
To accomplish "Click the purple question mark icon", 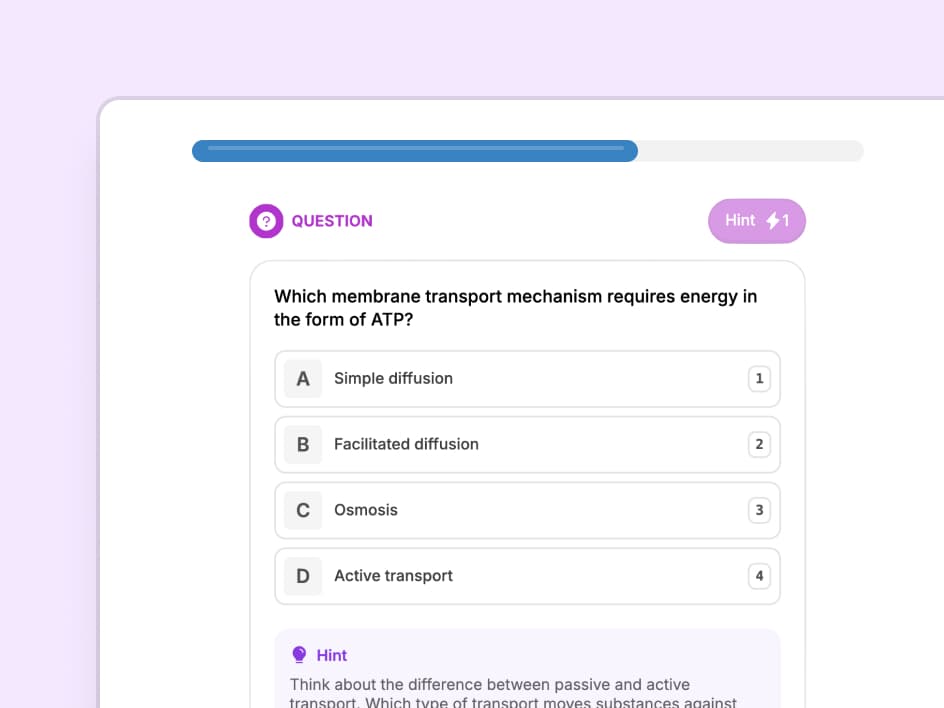I will pyautogui.click(x=266, y=221).
